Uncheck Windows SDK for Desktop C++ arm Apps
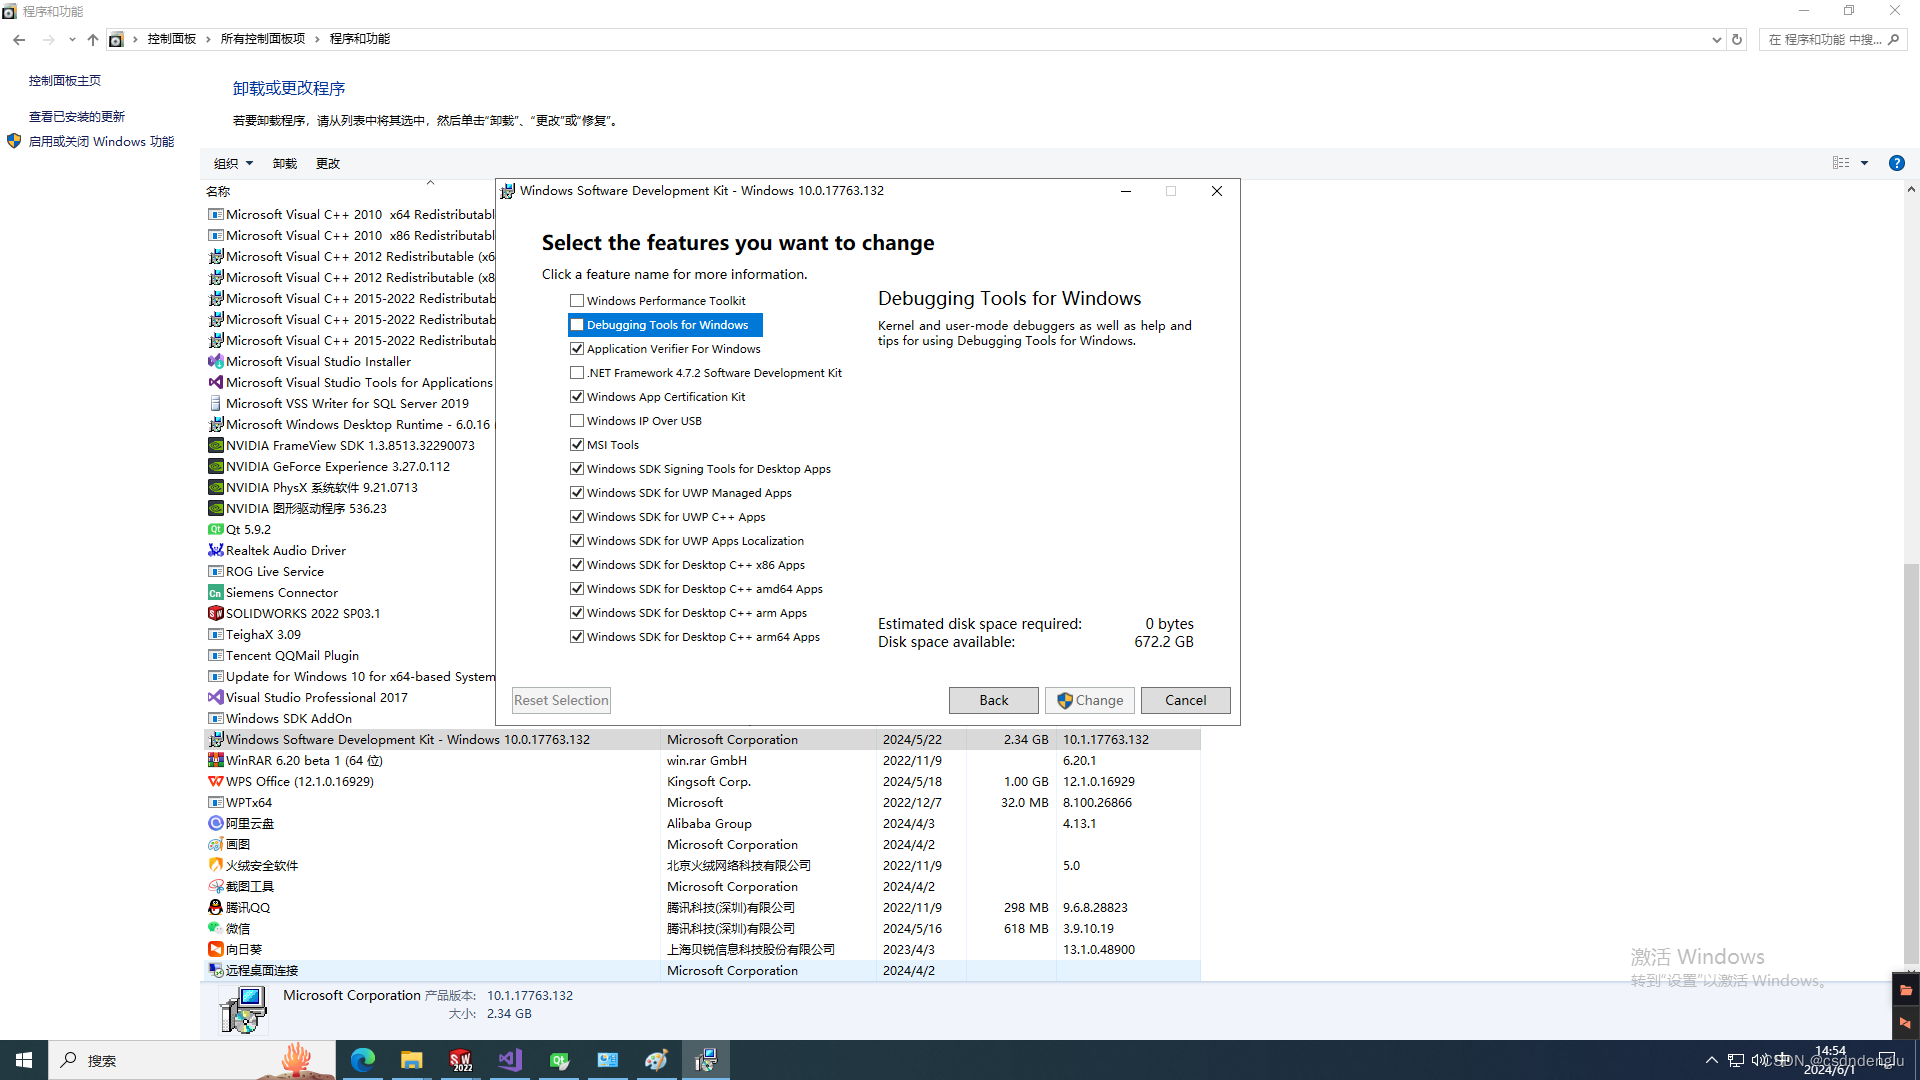The height and width of the screenshot is (1080, 1920). [577, 613]
